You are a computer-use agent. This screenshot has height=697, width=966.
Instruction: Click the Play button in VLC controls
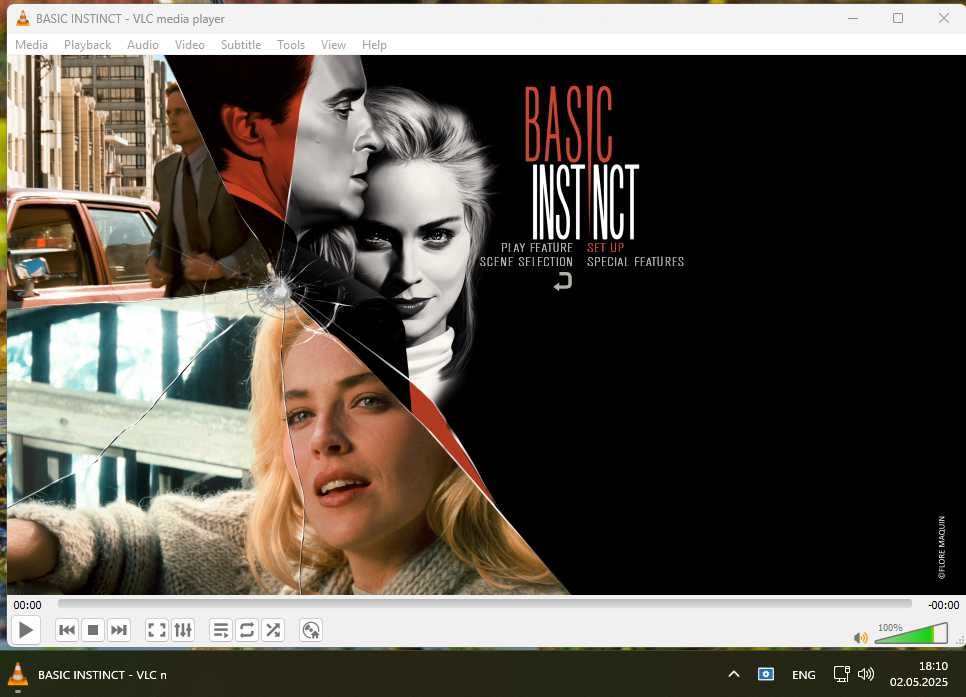pos(25,630)
